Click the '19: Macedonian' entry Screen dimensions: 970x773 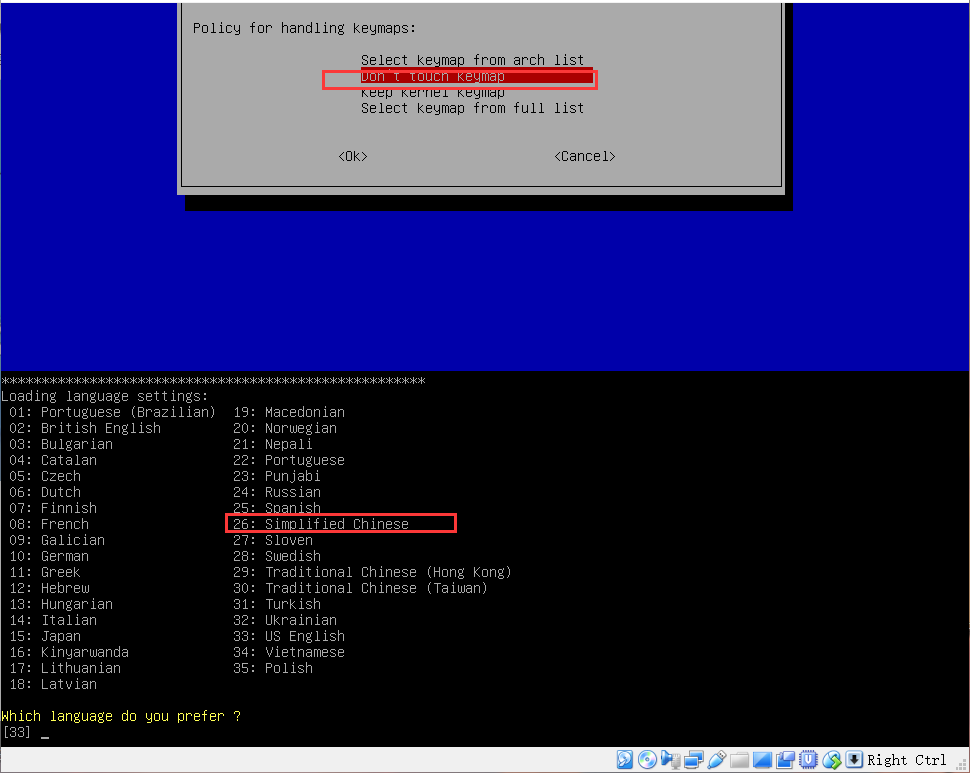289,412
